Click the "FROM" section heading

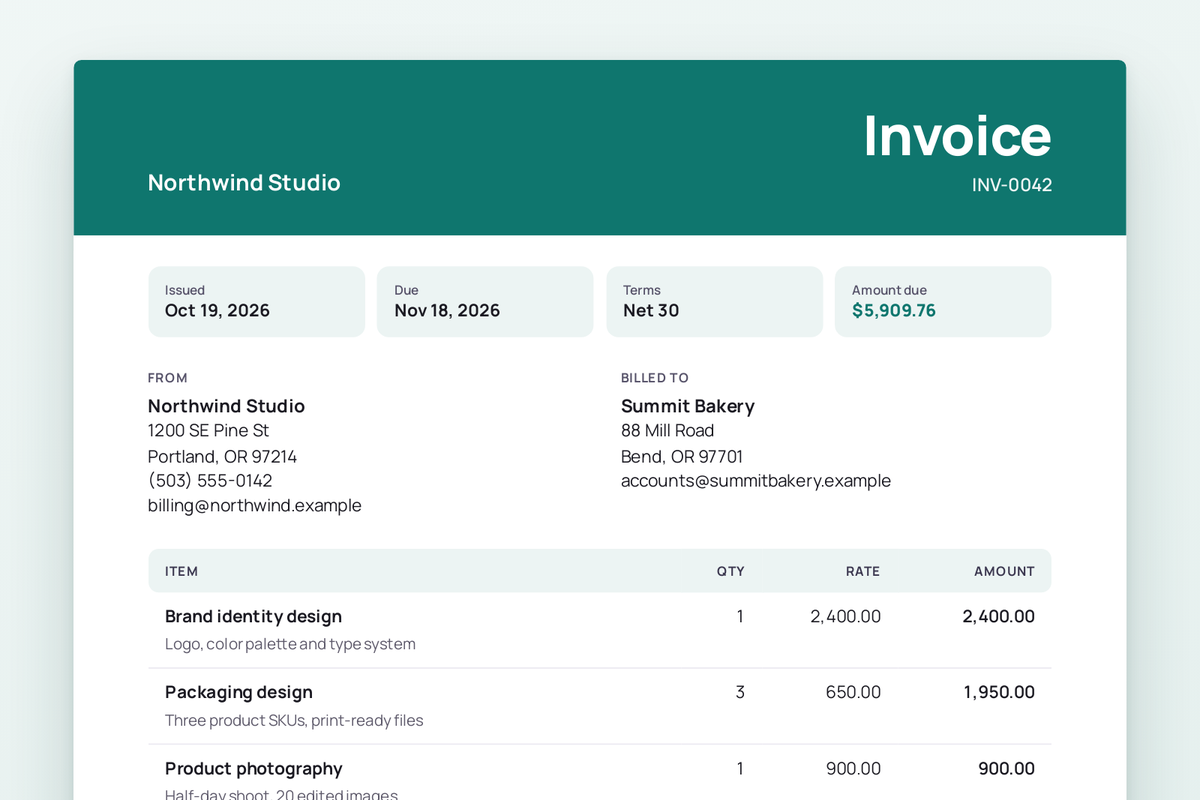(x=168, y=378)
